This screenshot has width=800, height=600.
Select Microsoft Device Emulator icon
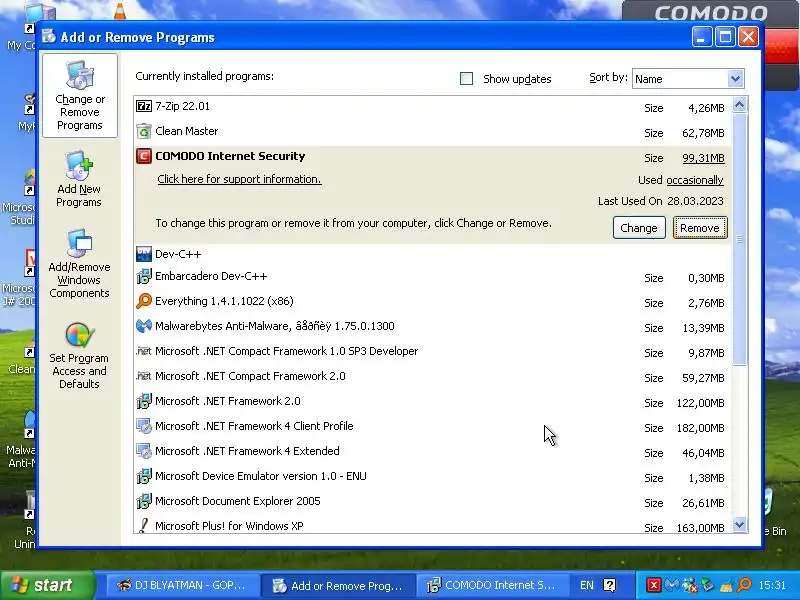144,476
